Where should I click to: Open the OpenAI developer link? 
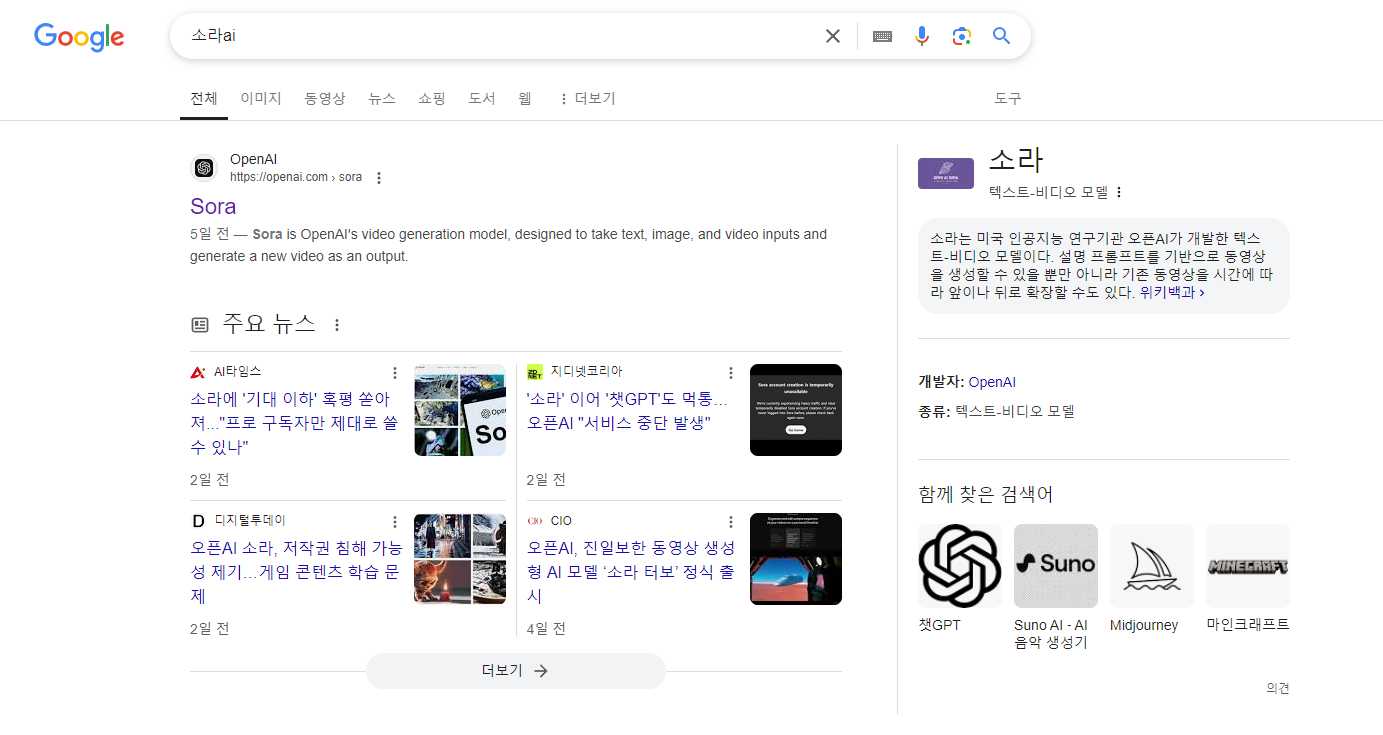(x=992, y=382)
